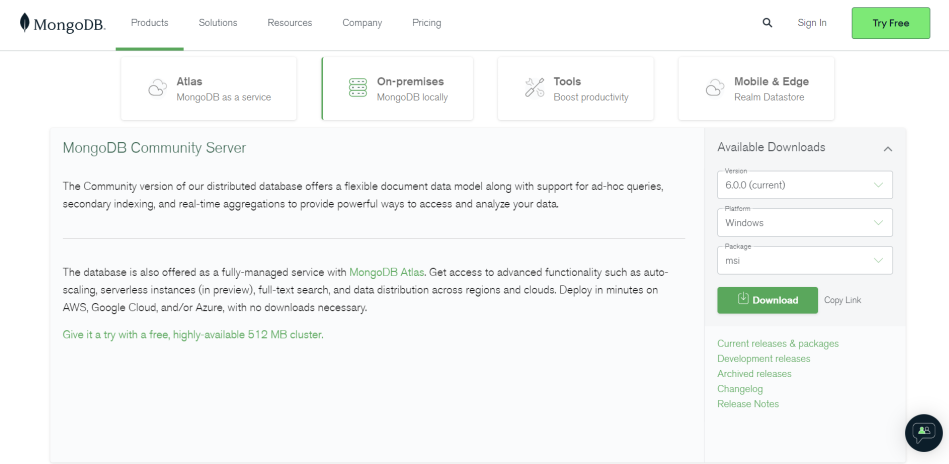Click the download arrow icon in Download button

(x=743, y=299)
